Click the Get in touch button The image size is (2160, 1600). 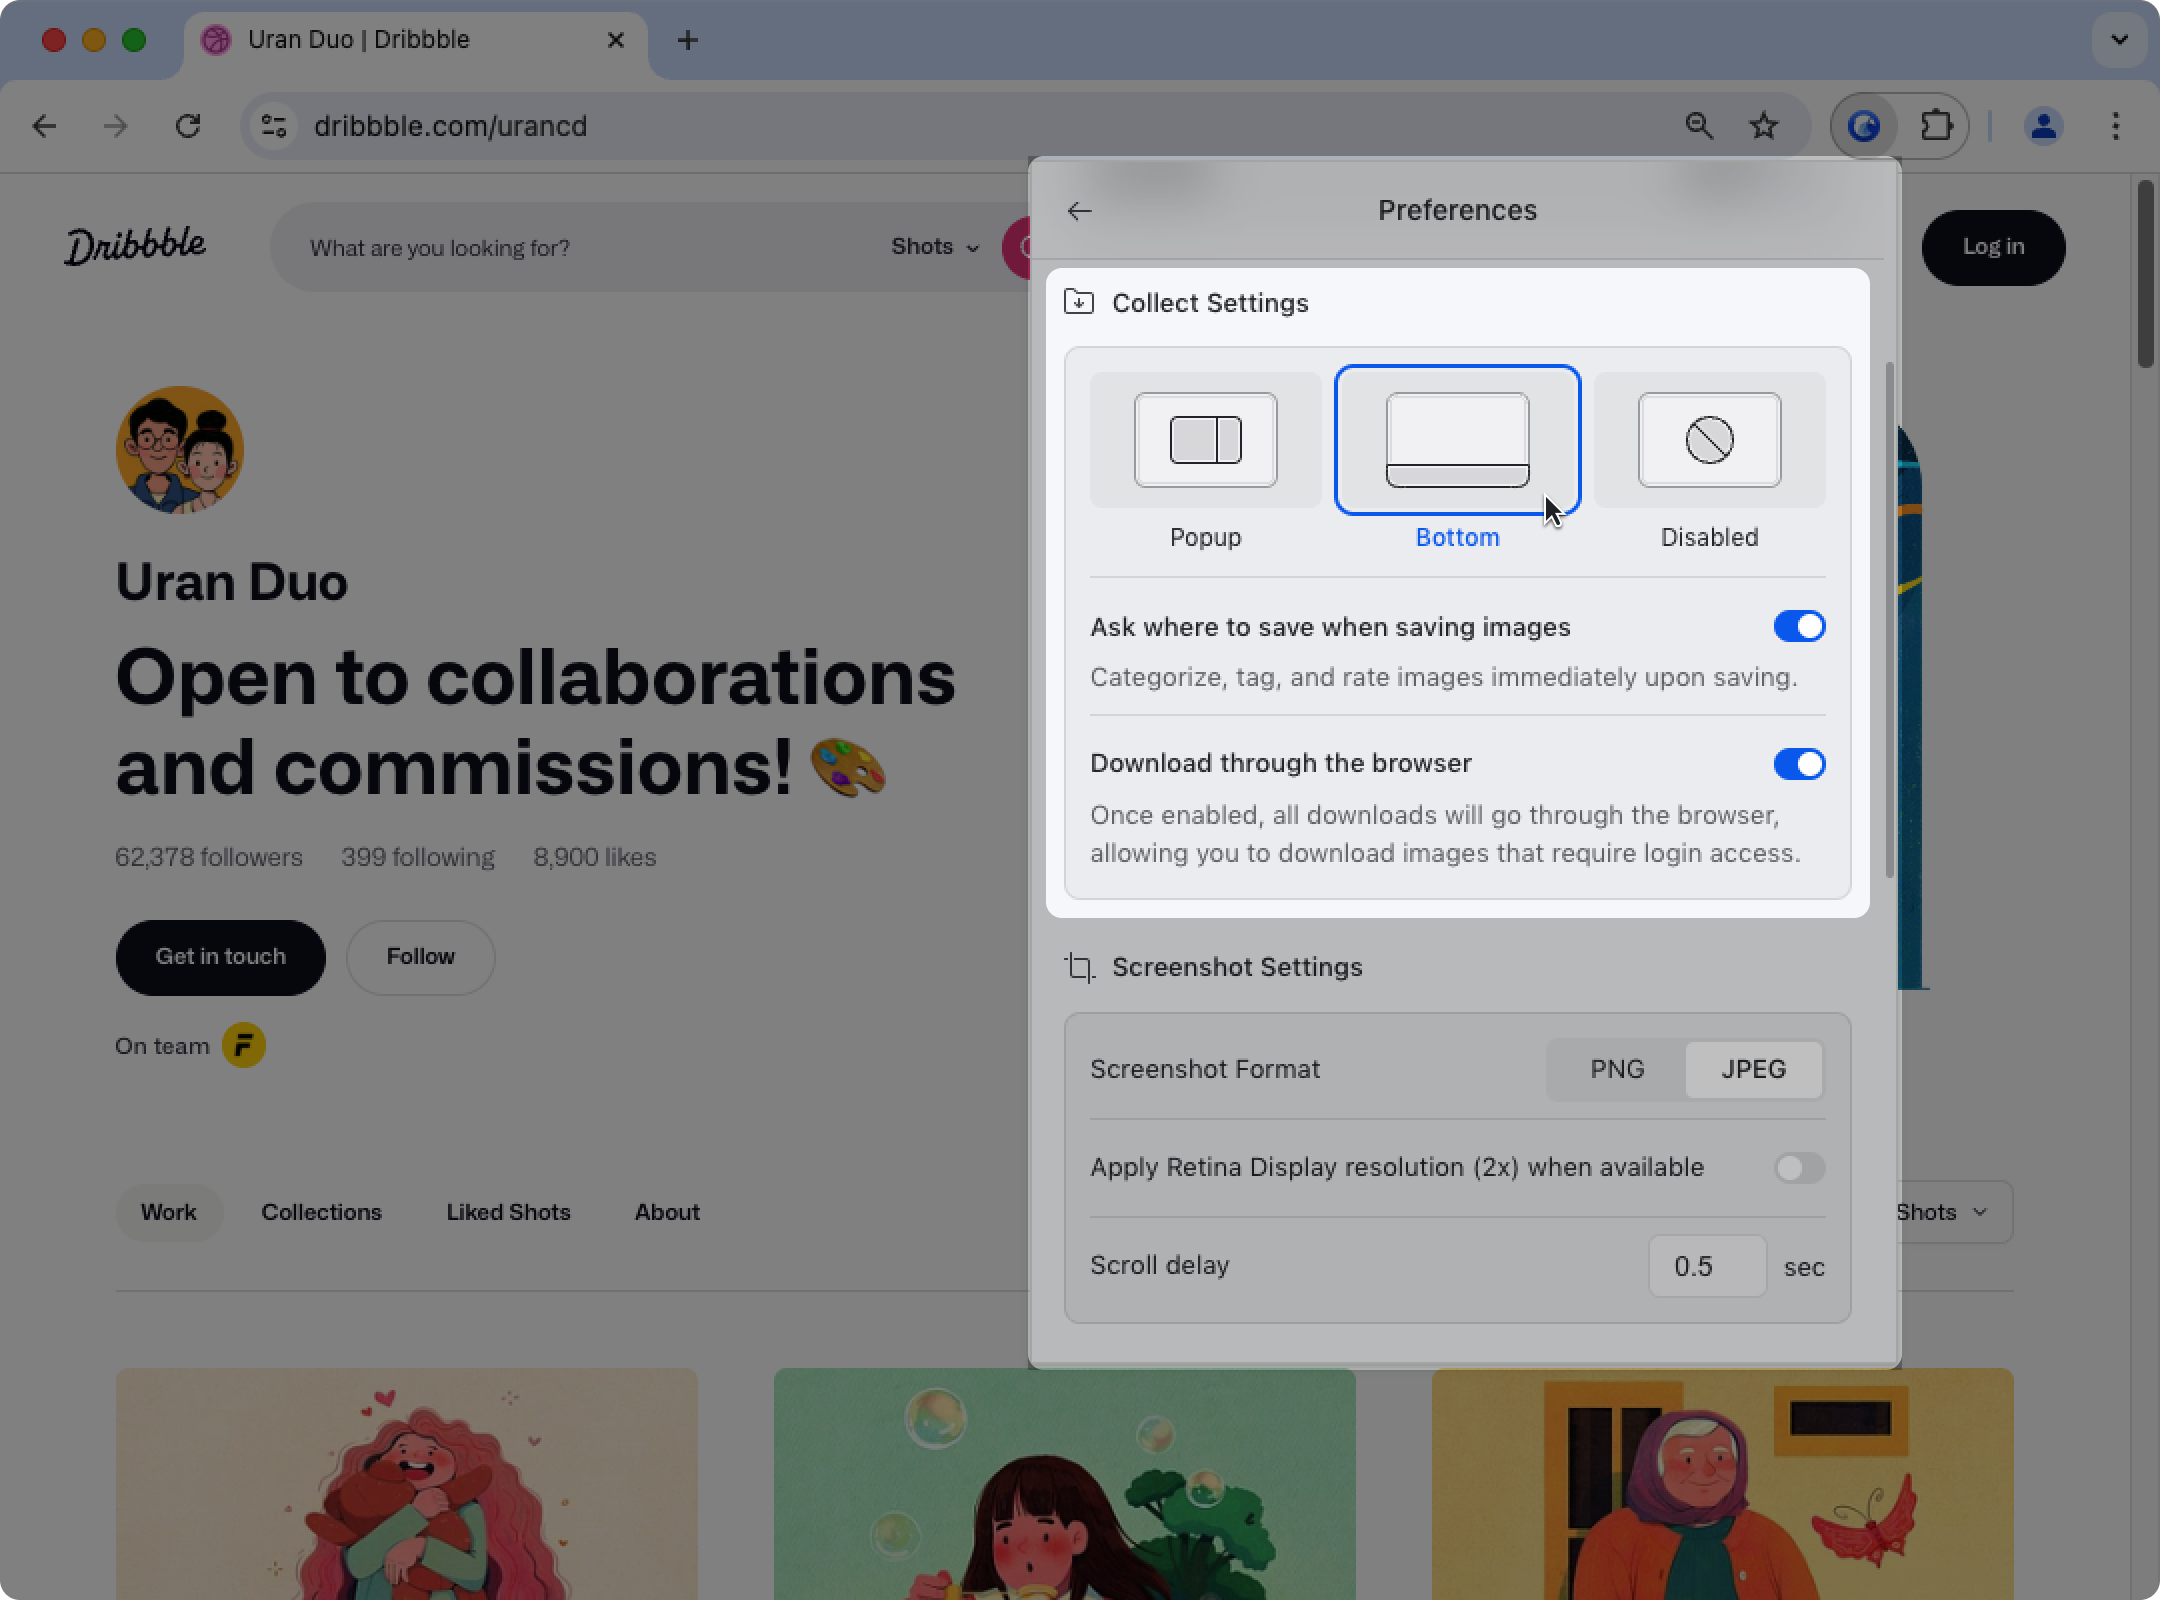click(220, 956)
